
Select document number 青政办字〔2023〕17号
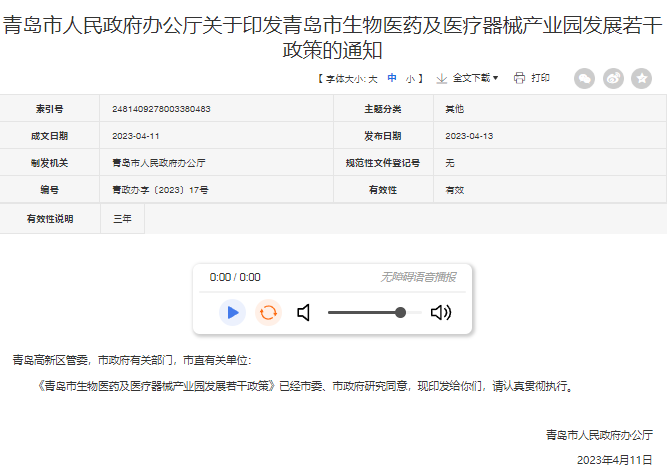[160, 190]
